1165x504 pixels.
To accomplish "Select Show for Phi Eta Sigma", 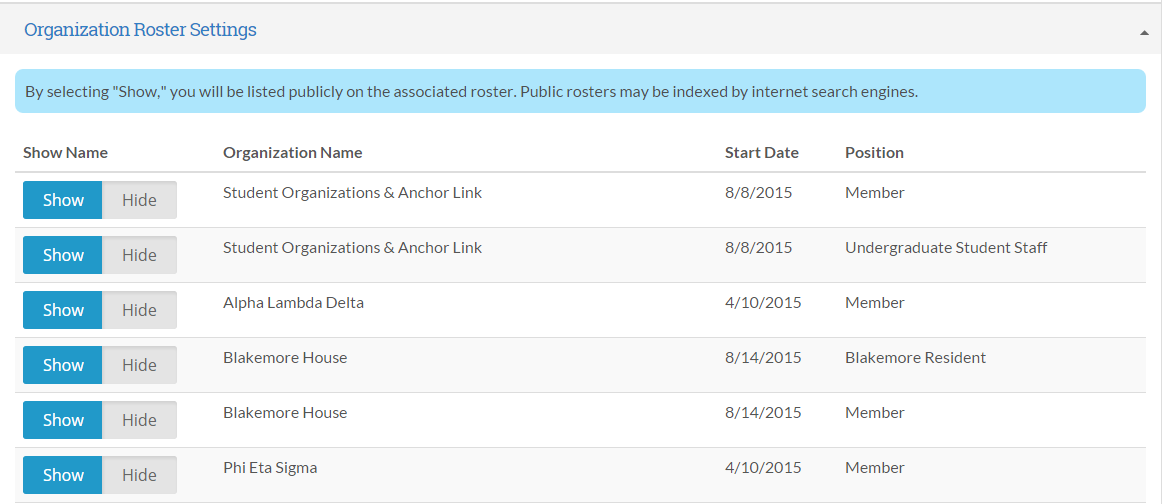I will (63, 475).
